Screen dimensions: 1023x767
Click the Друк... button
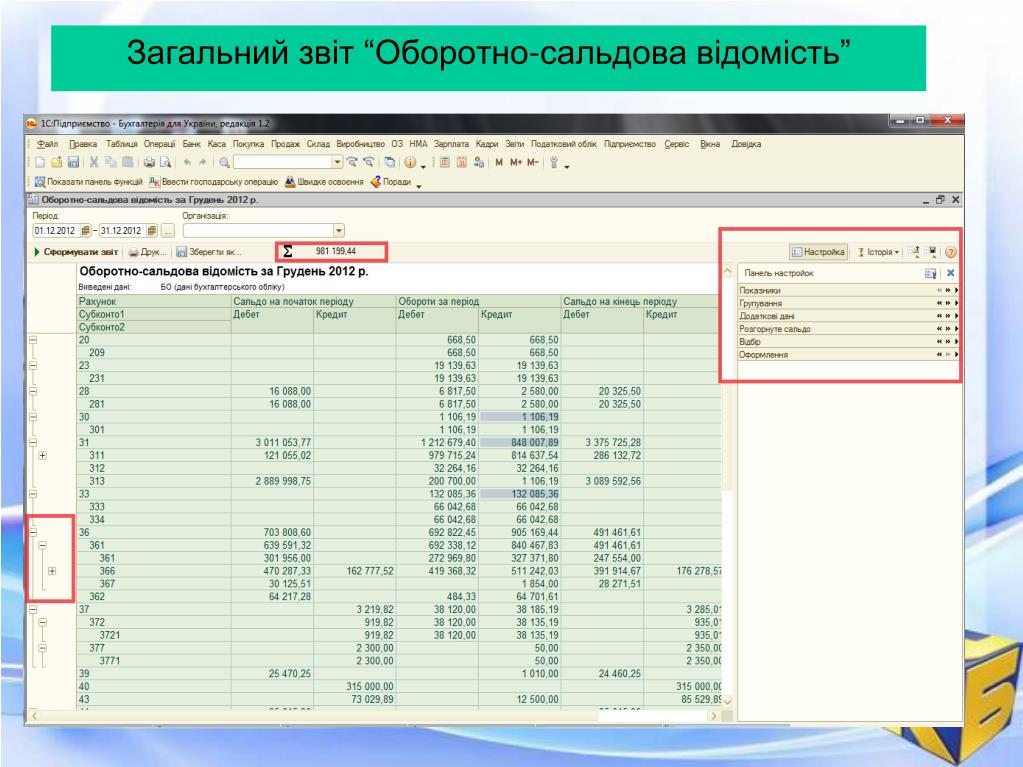[x=147, y=252]
